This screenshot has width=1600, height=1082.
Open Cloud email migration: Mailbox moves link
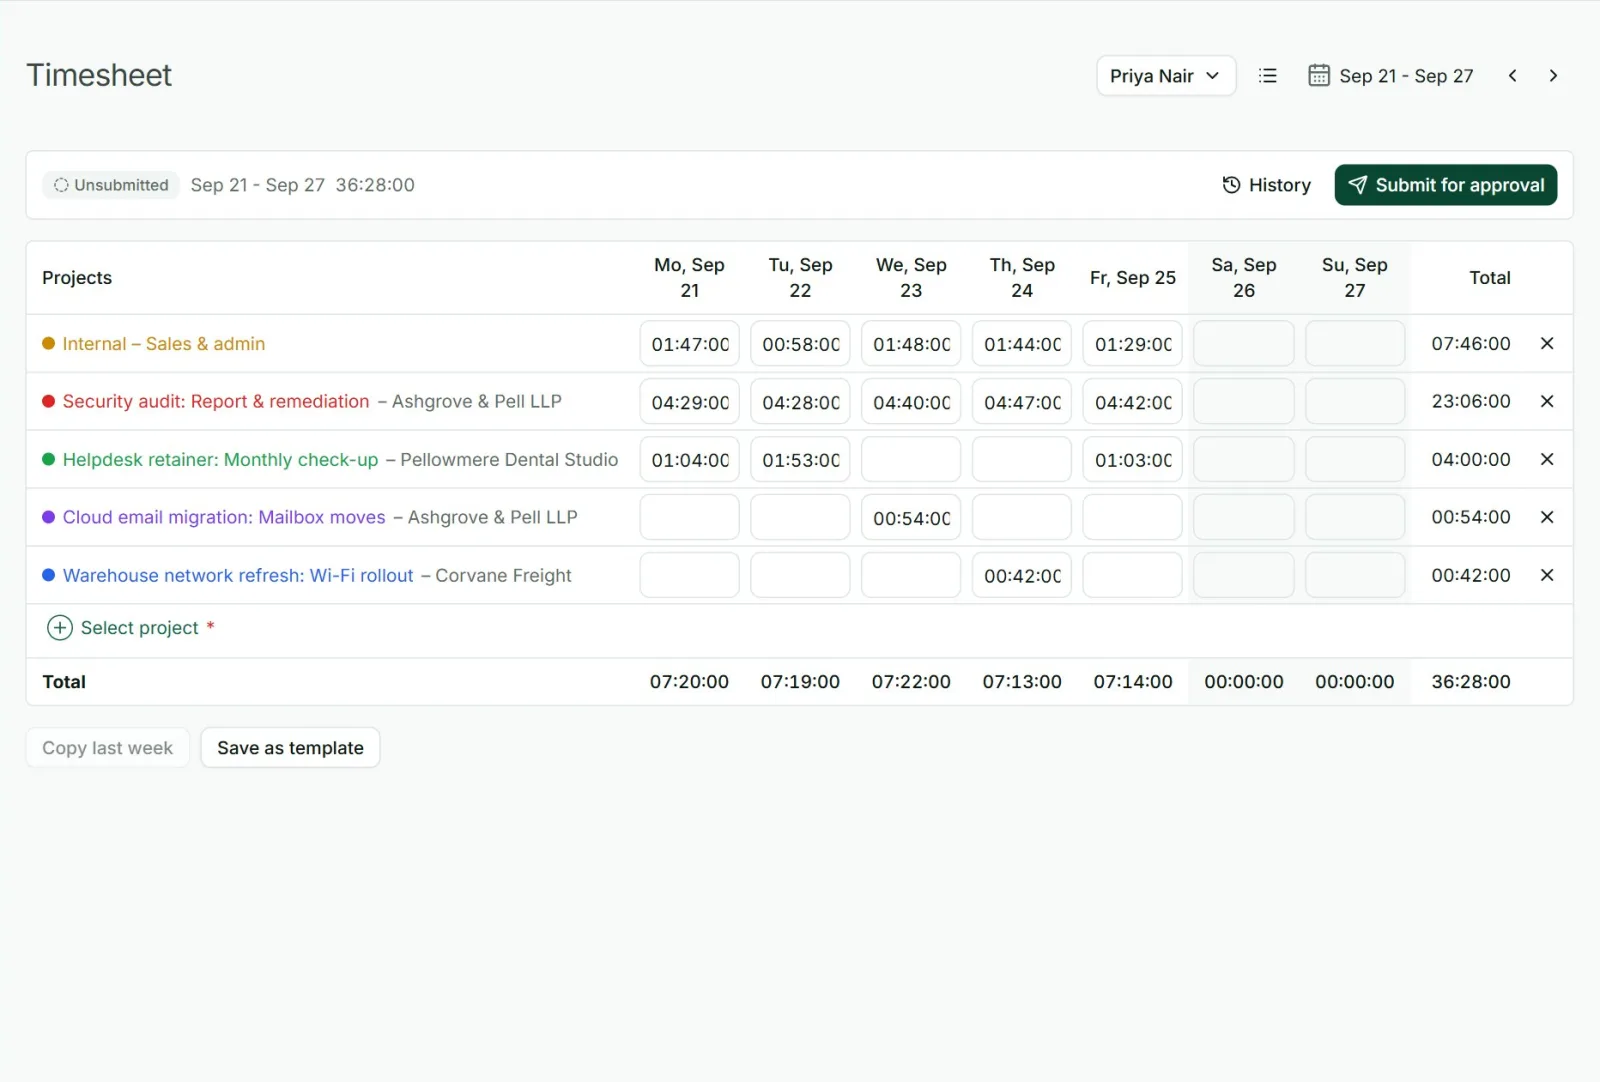coord(224,517)
